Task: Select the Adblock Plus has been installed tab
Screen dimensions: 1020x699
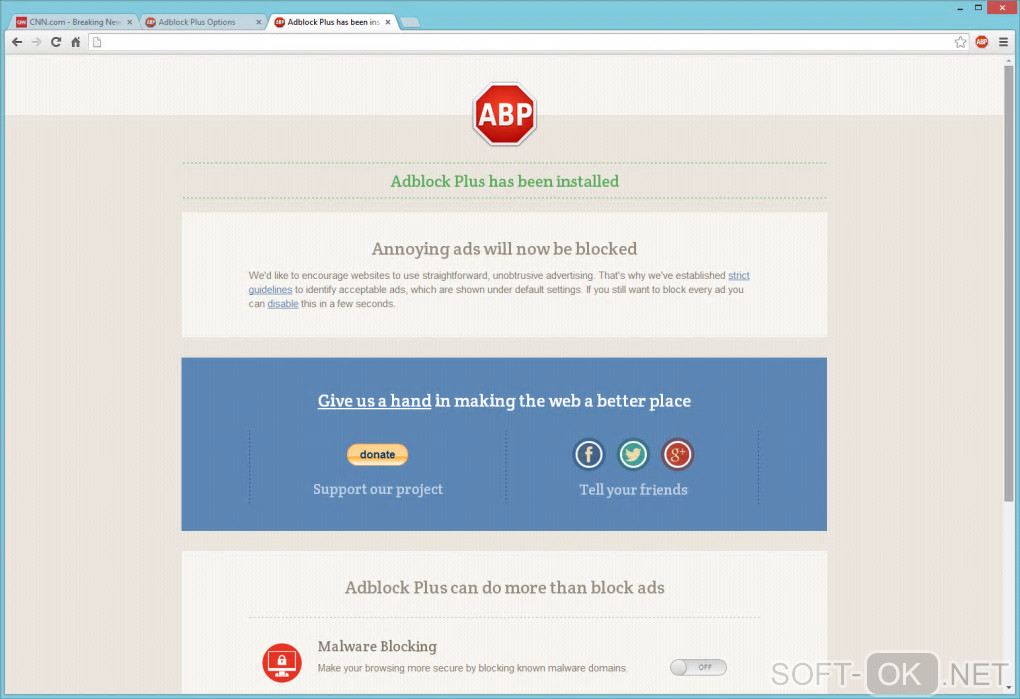Action: point(332,22)
